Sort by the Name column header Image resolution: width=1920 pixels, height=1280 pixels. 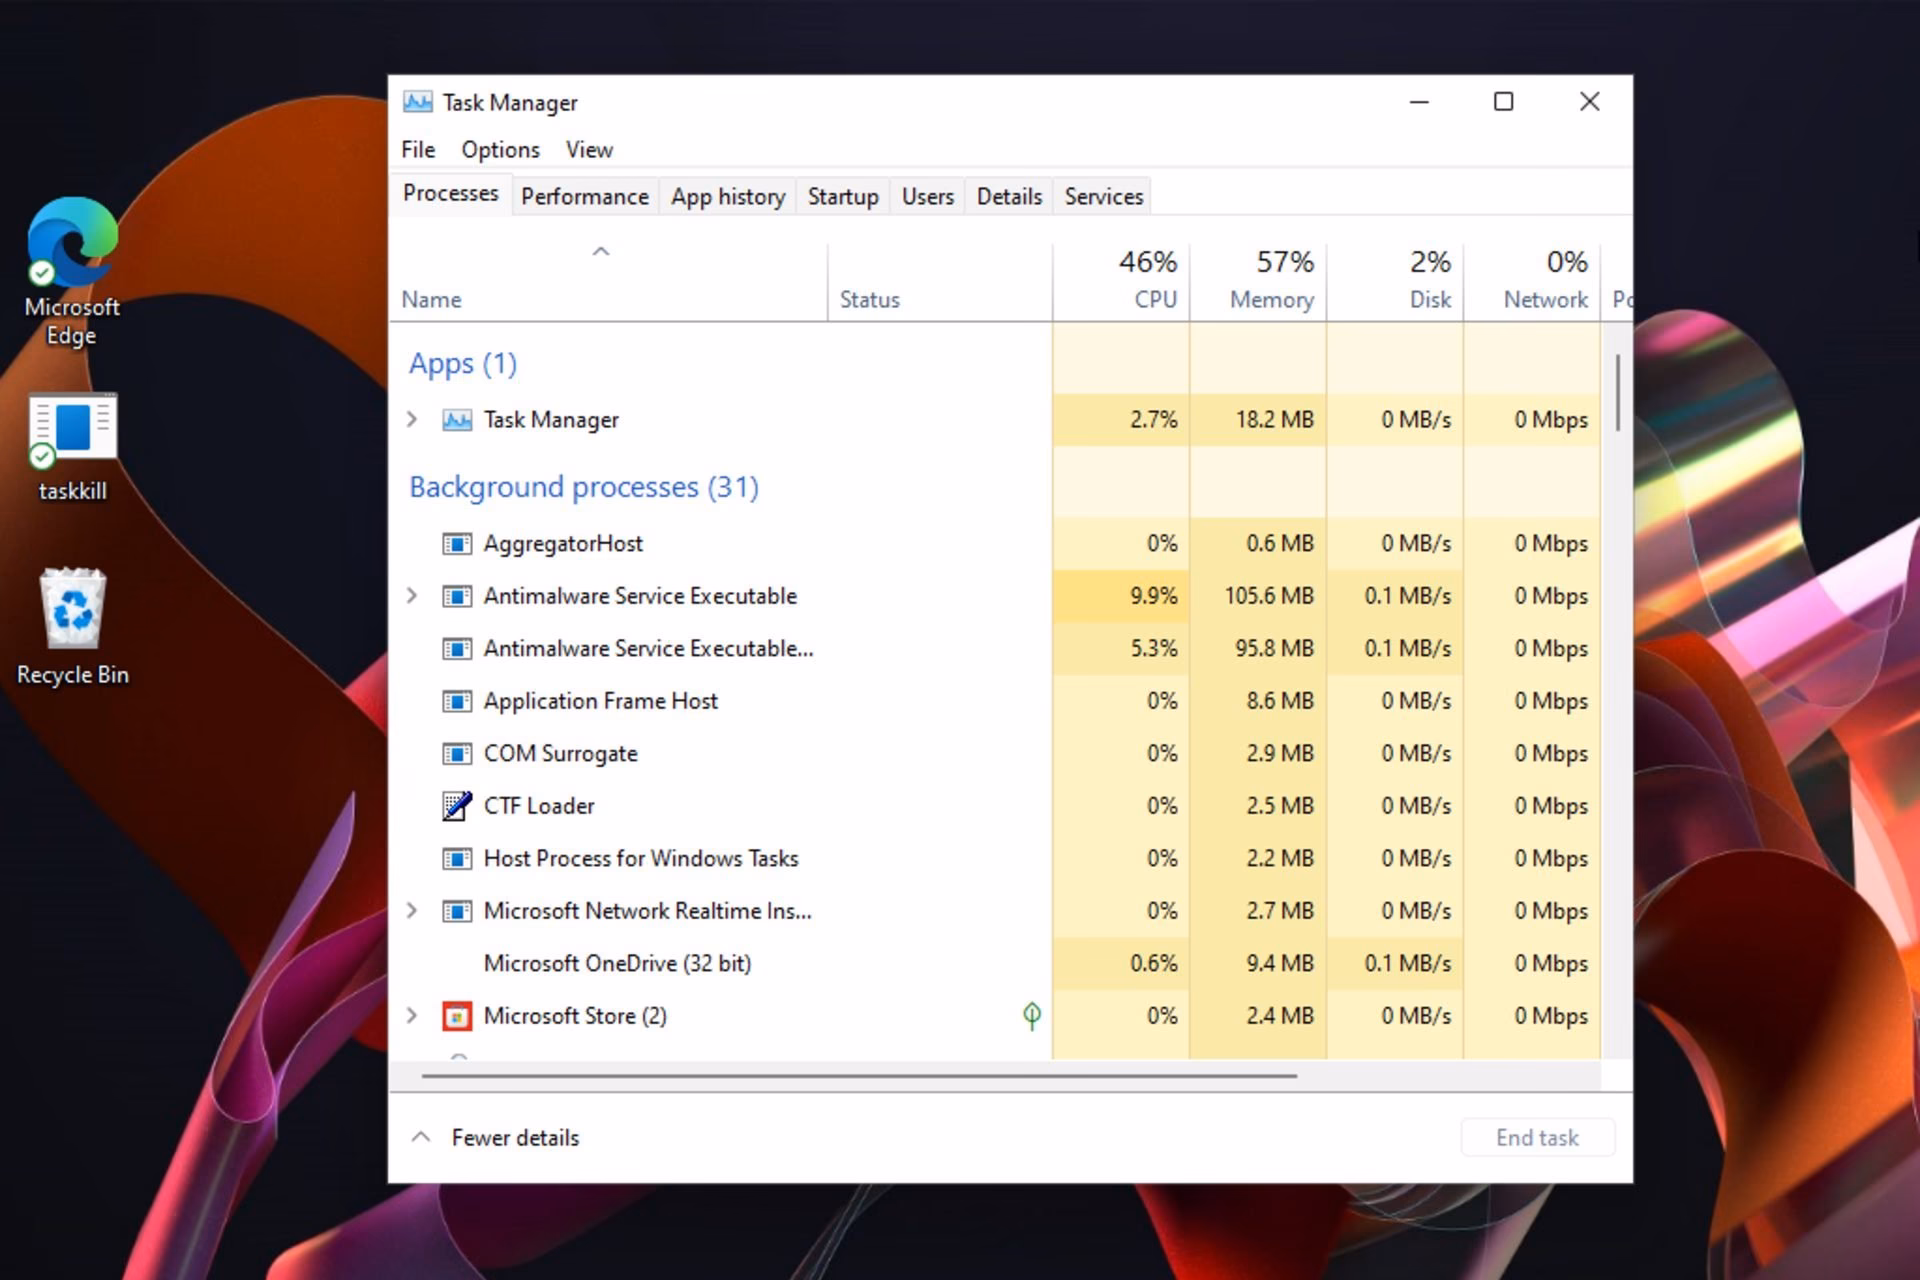pyautogui.click(x=608, y=281)
